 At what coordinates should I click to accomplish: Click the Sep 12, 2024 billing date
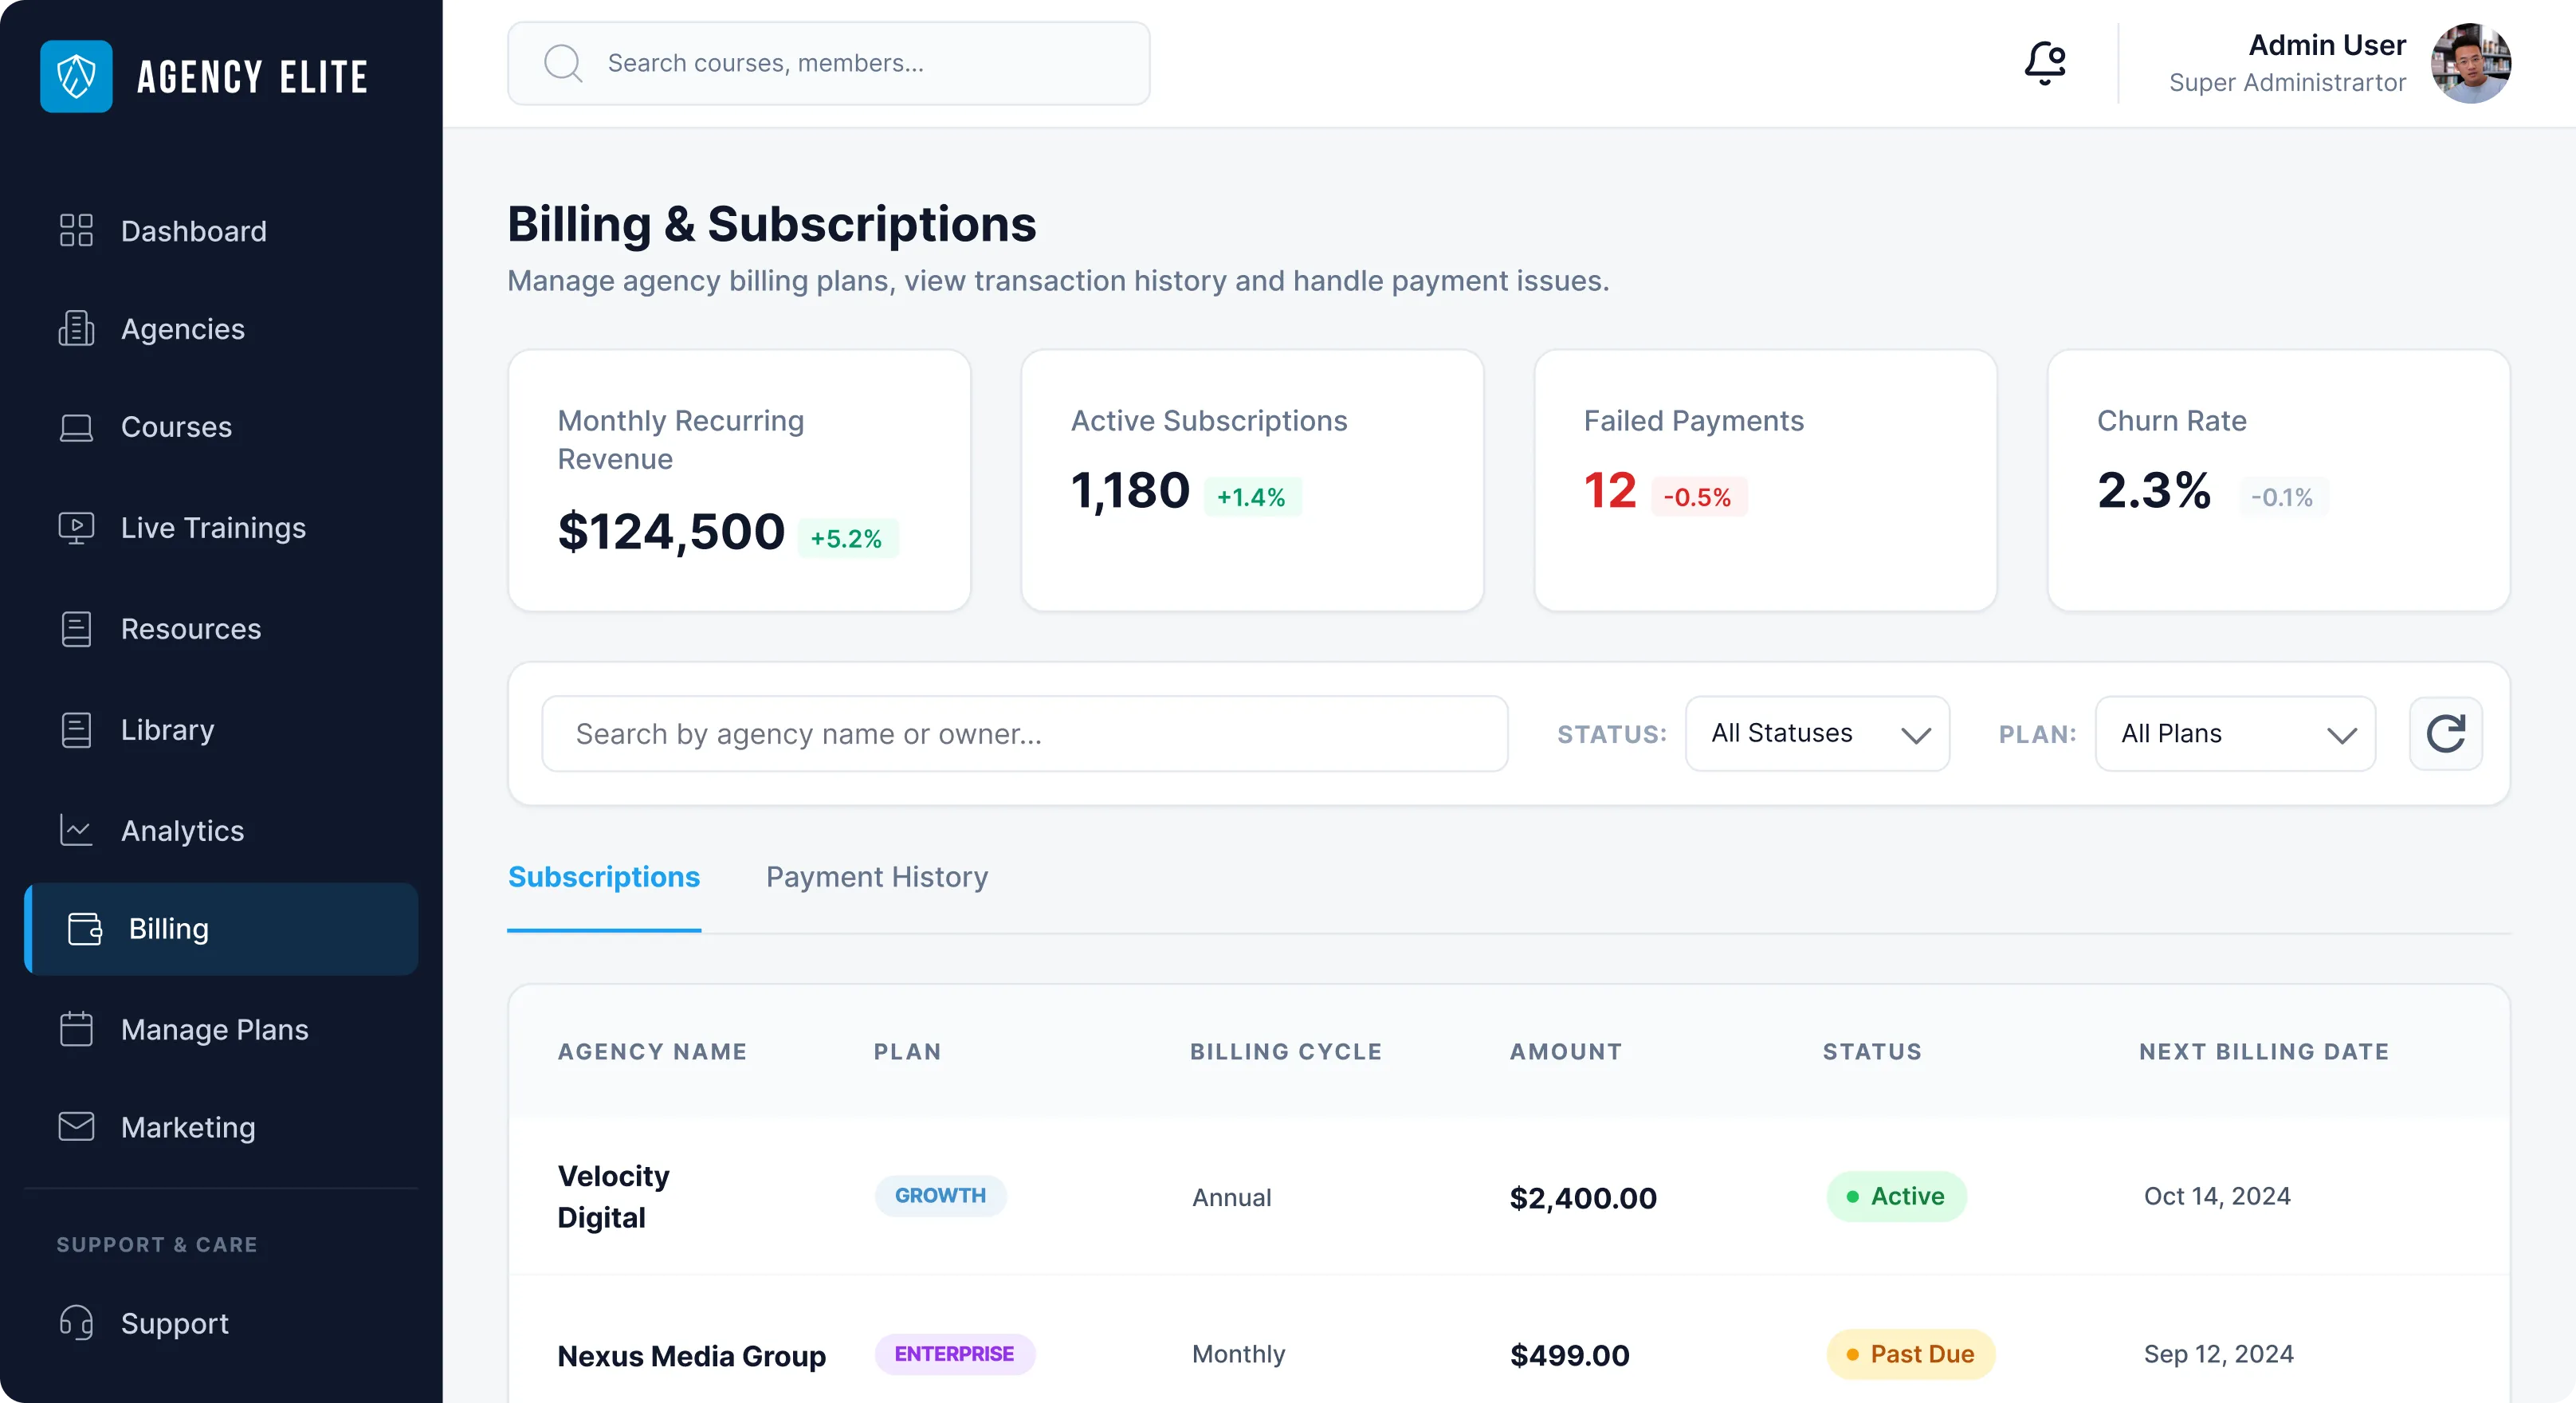coord(2218,1354)
